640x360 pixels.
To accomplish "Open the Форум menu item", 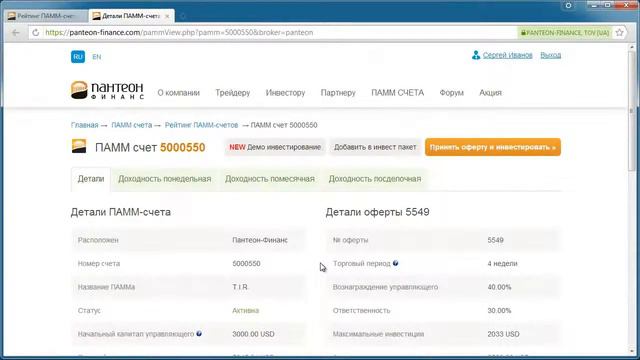I will (451, 93).
